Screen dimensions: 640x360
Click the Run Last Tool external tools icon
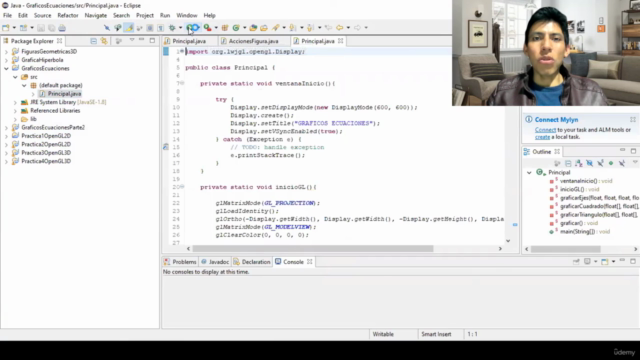coord(207,28)
